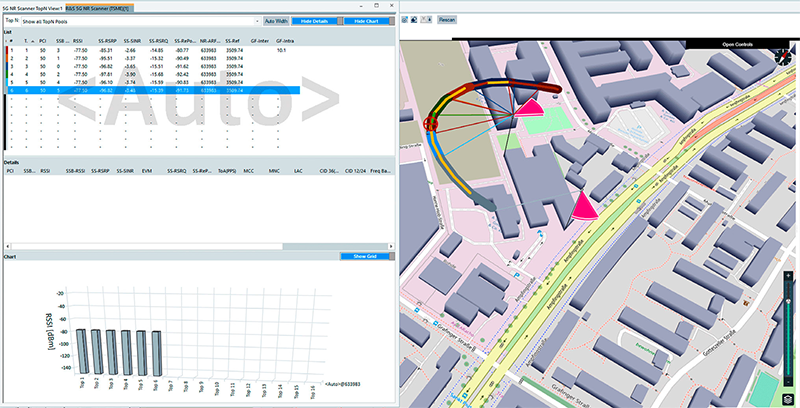Toggle the Hide Chart button
This screenshot has width=800, height=408.
pyautogui.click(x=368, y=20)
